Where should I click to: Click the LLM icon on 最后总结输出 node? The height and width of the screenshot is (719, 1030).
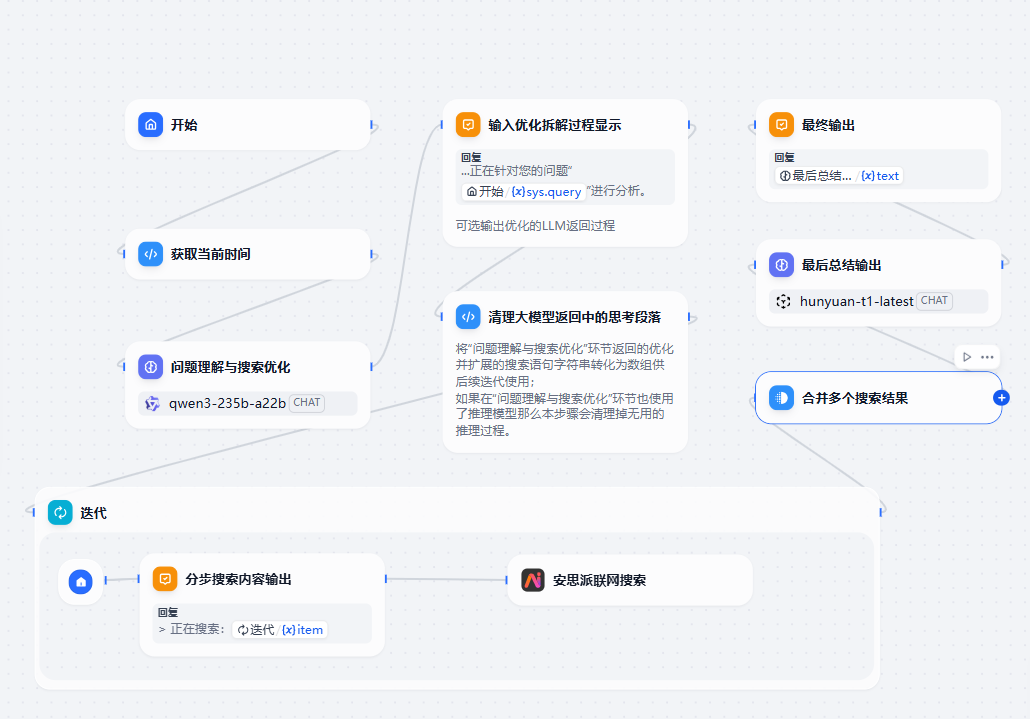point(781,265)
